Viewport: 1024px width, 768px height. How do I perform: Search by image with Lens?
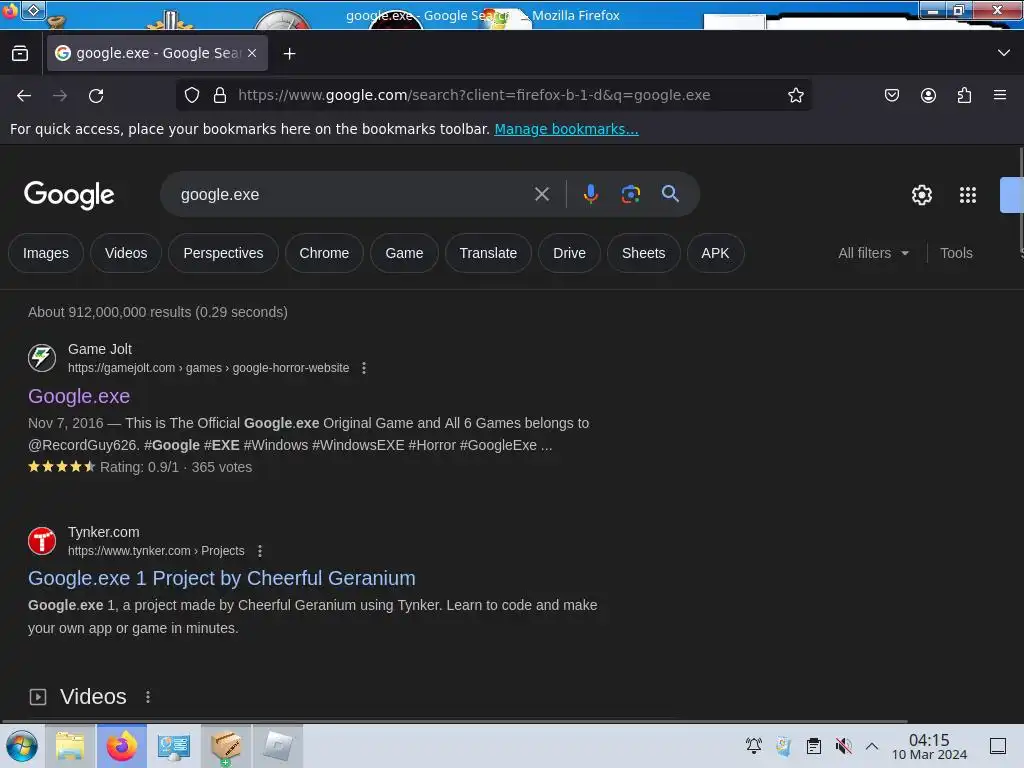pos(630,194)
